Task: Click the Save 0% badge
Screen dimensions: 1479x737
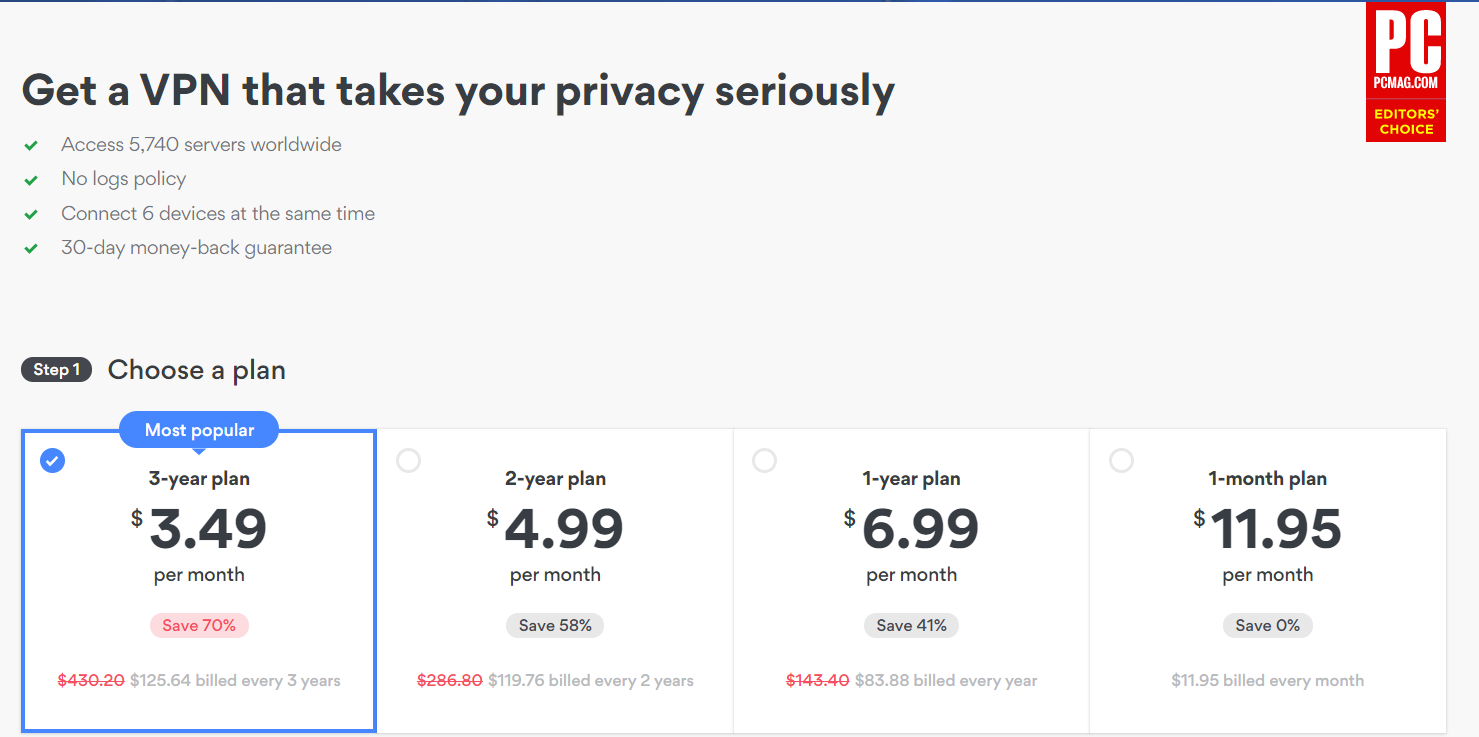Action: pos(1267,625)
